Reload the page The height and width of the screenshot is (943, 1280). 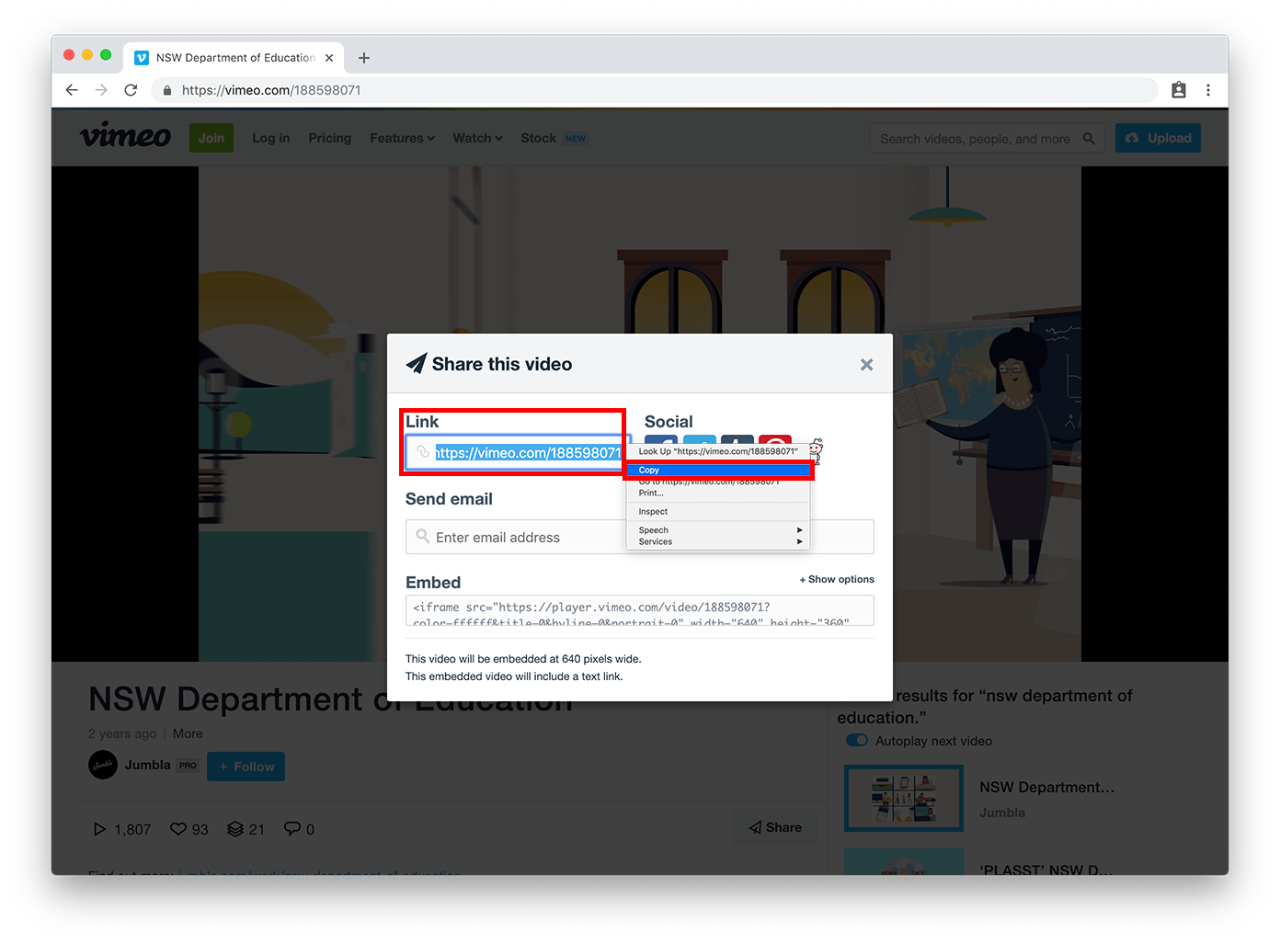(x=130, y=90)
